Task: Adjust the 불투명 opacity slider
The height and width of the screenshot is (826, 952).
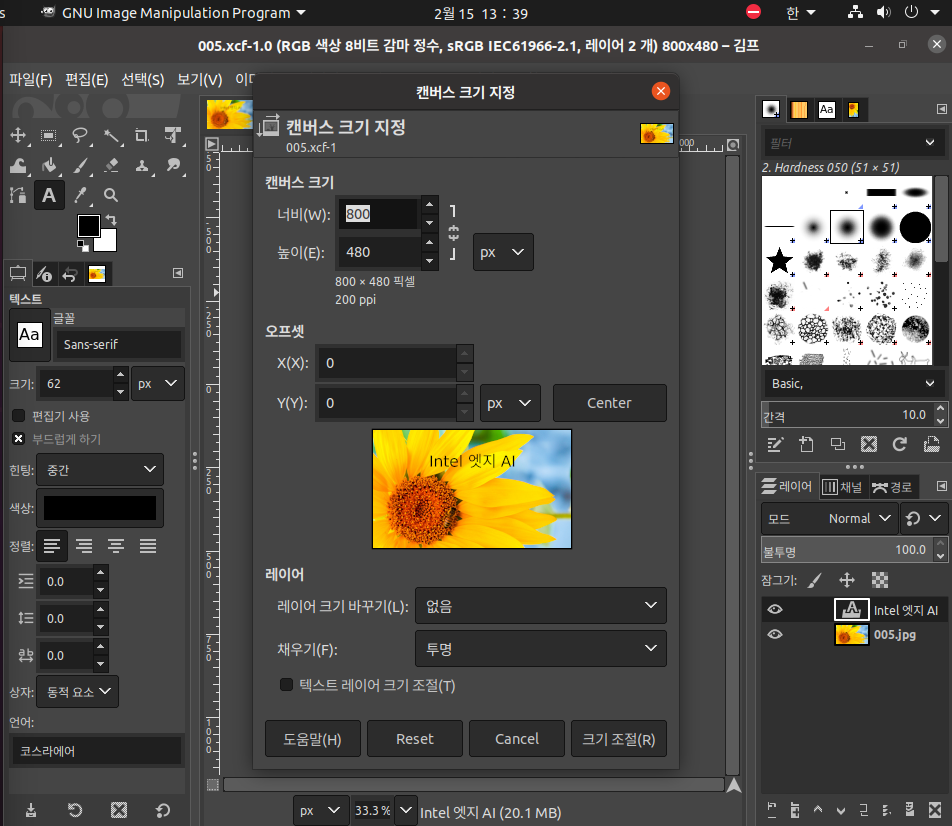Action: 847,550
